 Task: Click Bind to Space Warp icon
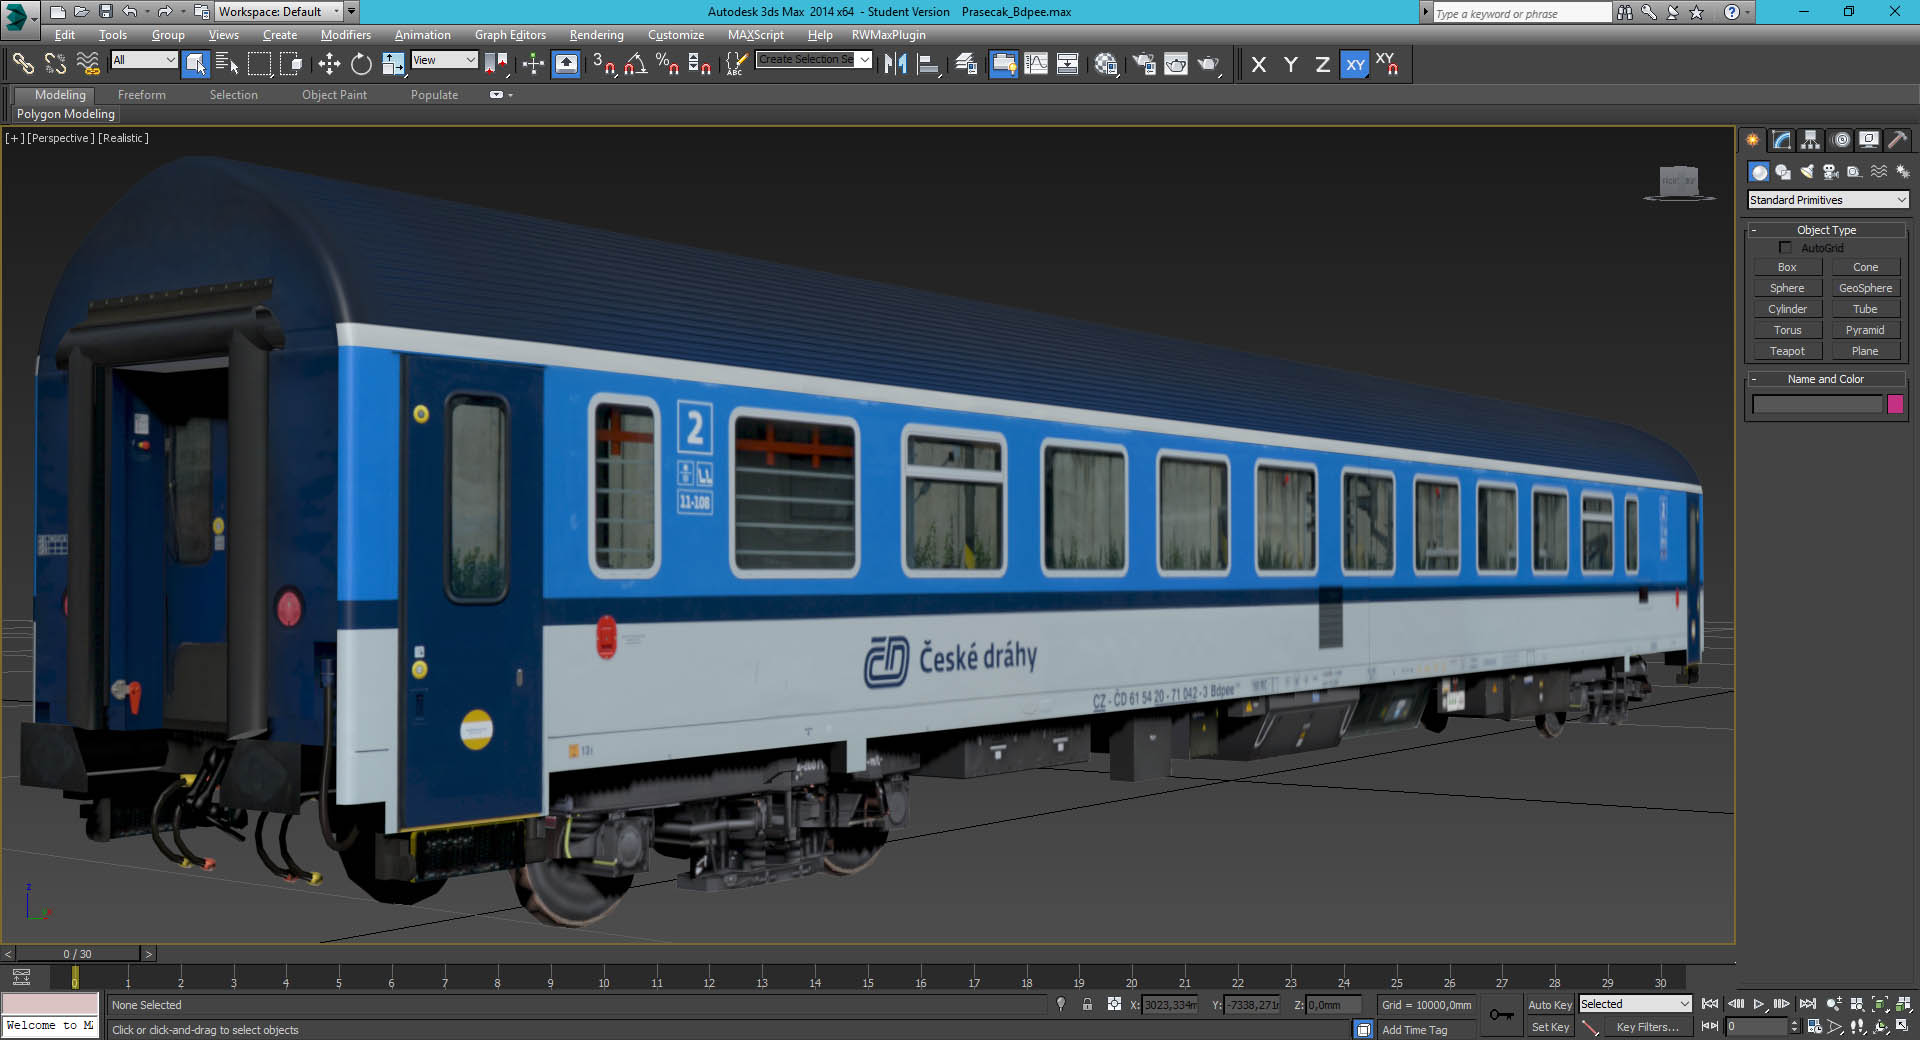tap(88, 64)
